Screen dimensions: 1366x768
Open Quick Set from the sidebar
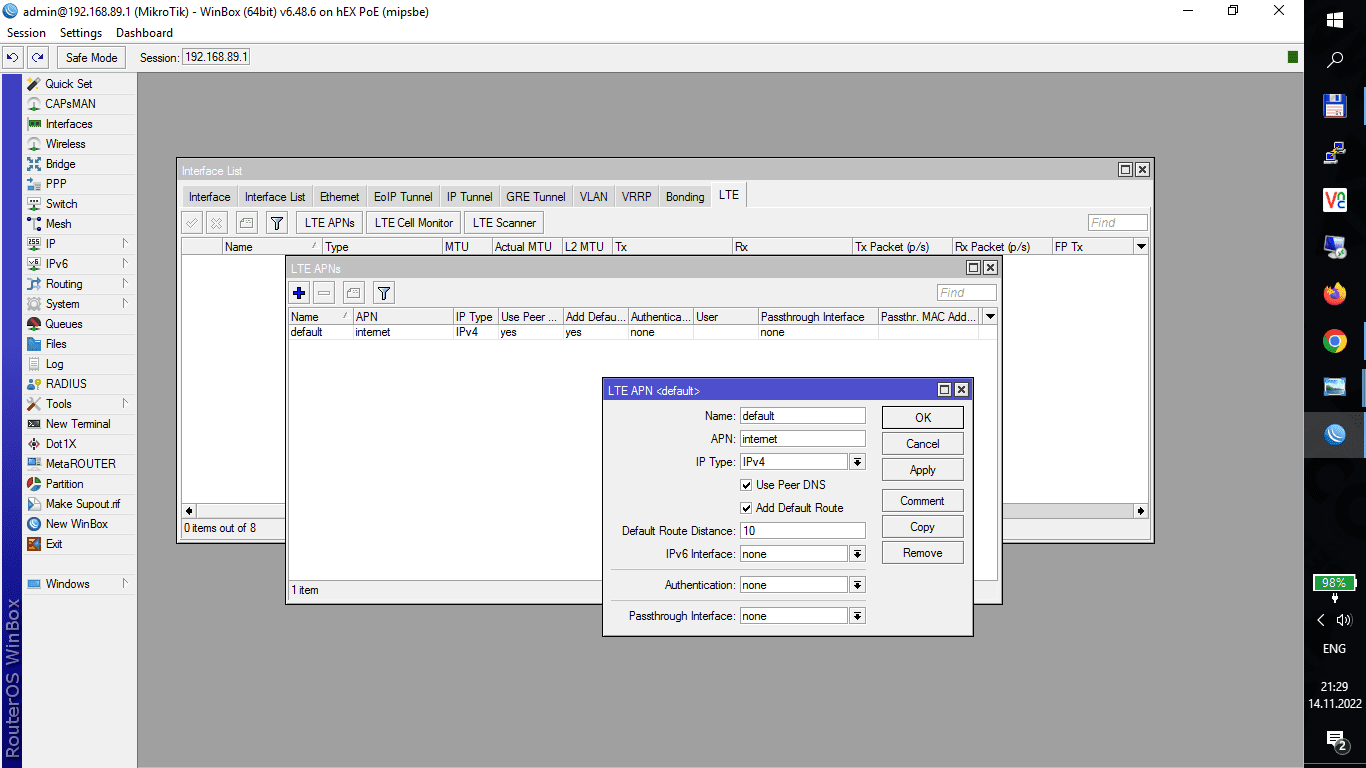click(x=68, y=84)
